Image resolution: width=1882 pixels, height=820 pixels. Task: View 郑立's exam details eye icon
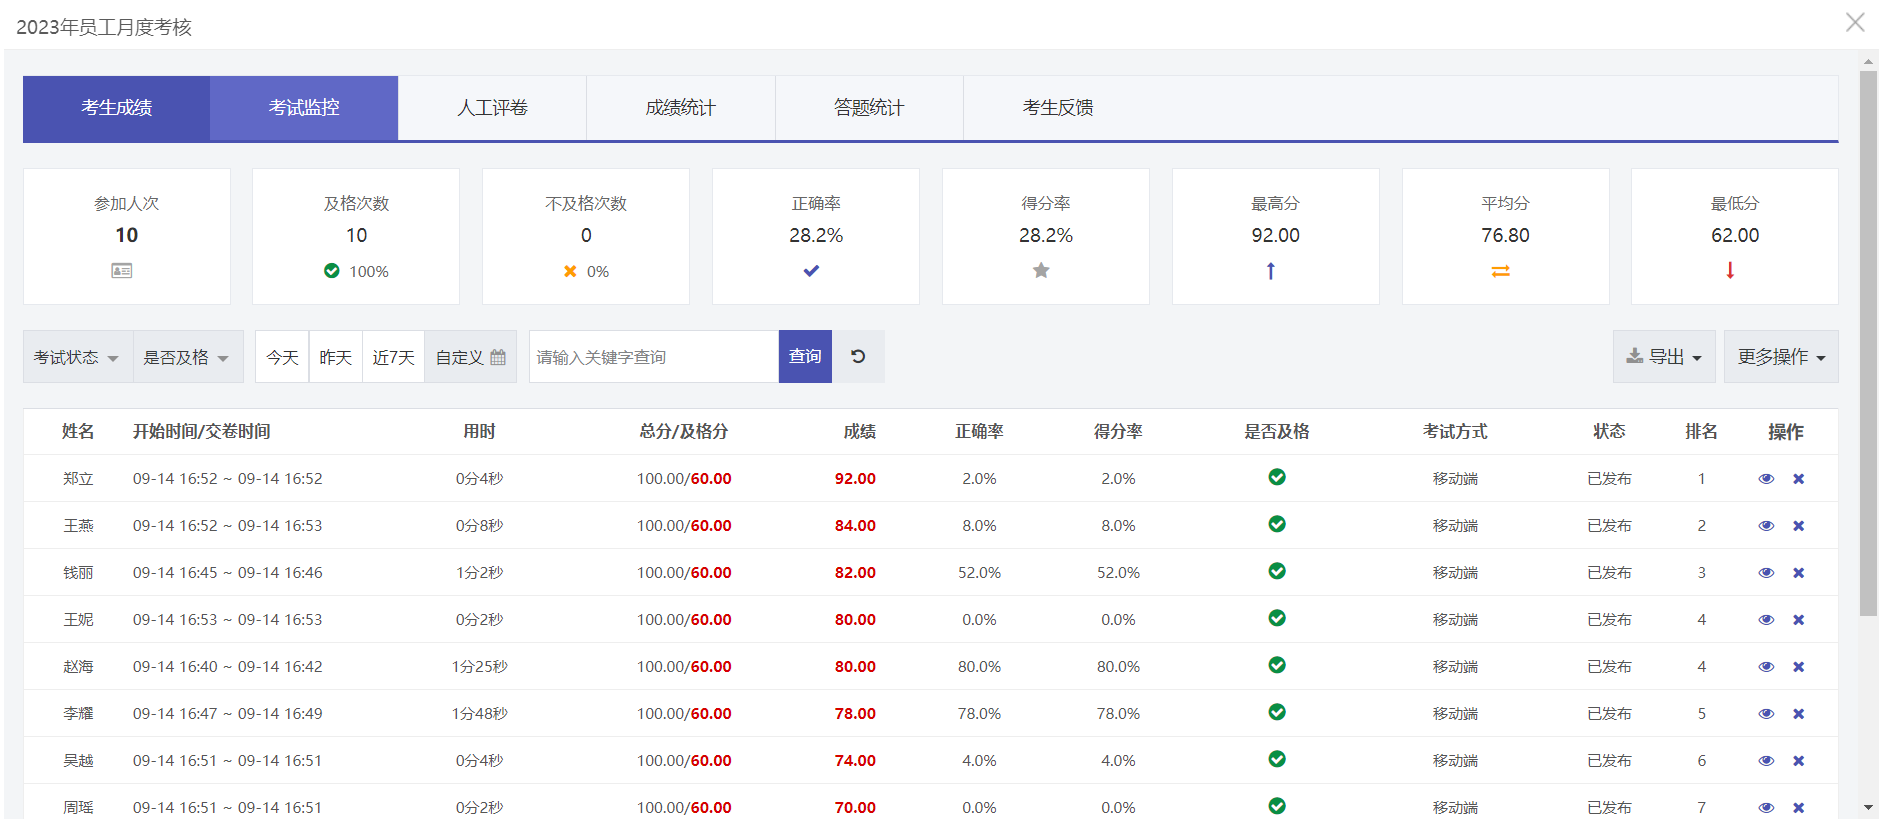[1766, 479]
